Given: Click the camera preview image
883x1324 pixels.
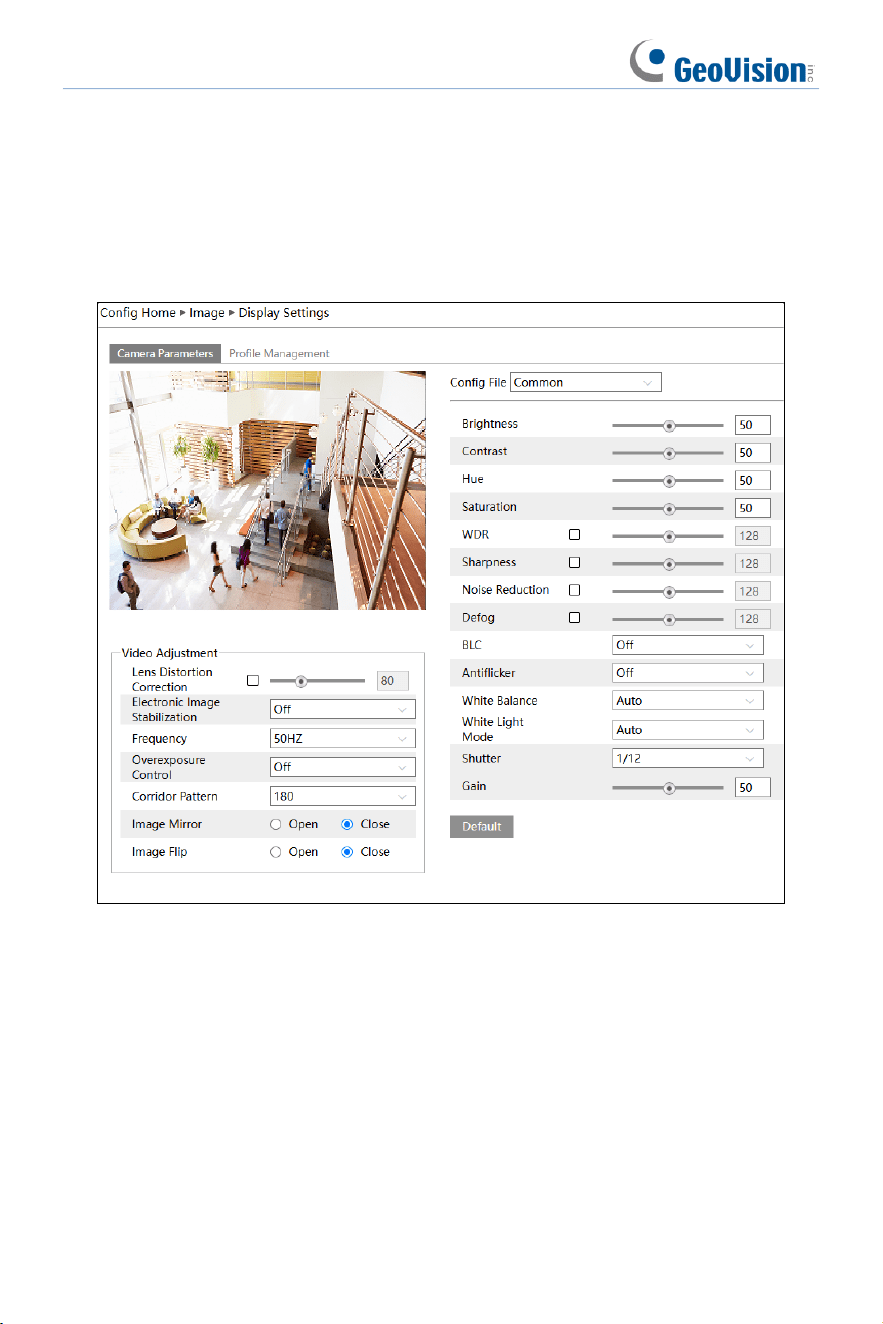Looking at the screenshot, I should coord(267,490).
